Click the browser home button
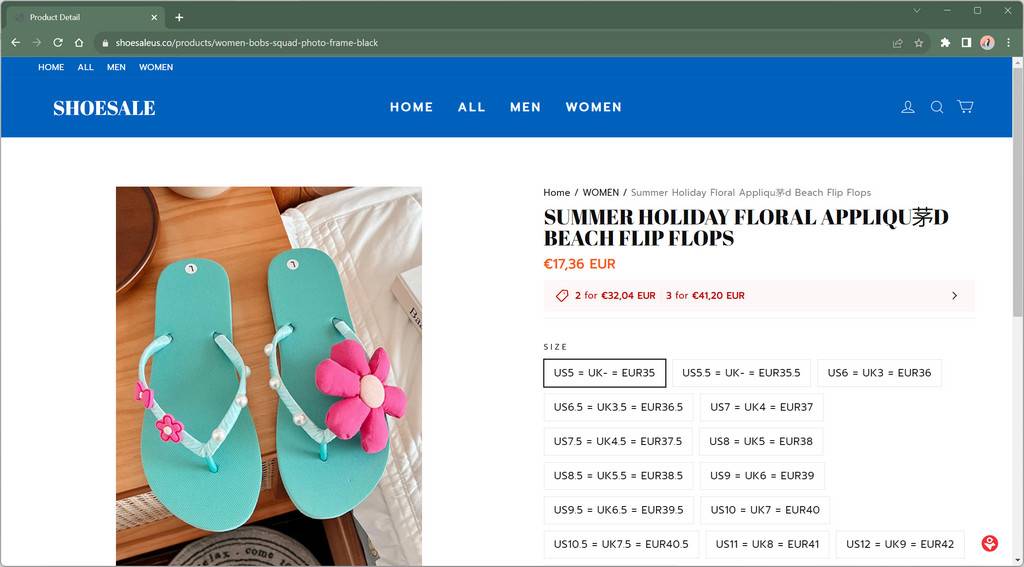The width and height of the screenshot is (1024, 567). pos(79,43)
